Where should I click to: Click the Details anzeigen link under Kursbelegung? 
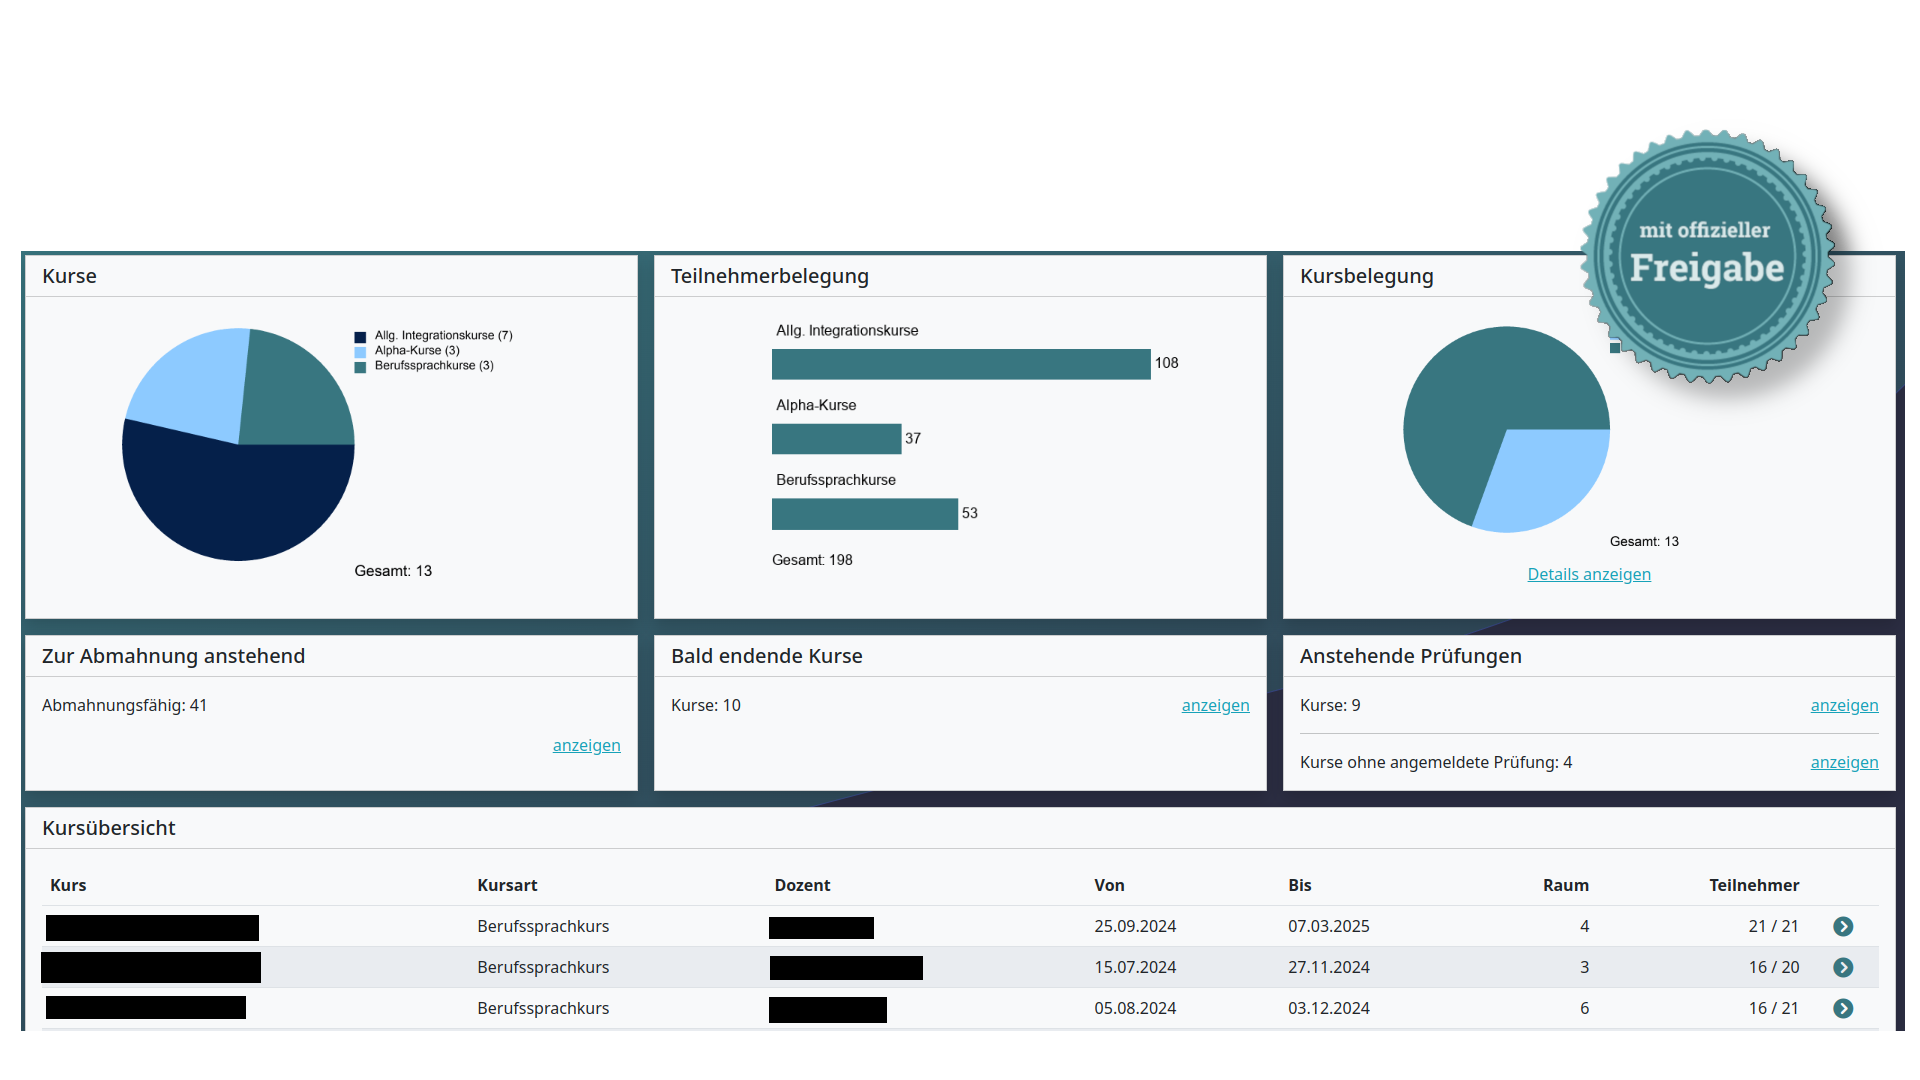pyautogui.click(x=1589, y=574)
